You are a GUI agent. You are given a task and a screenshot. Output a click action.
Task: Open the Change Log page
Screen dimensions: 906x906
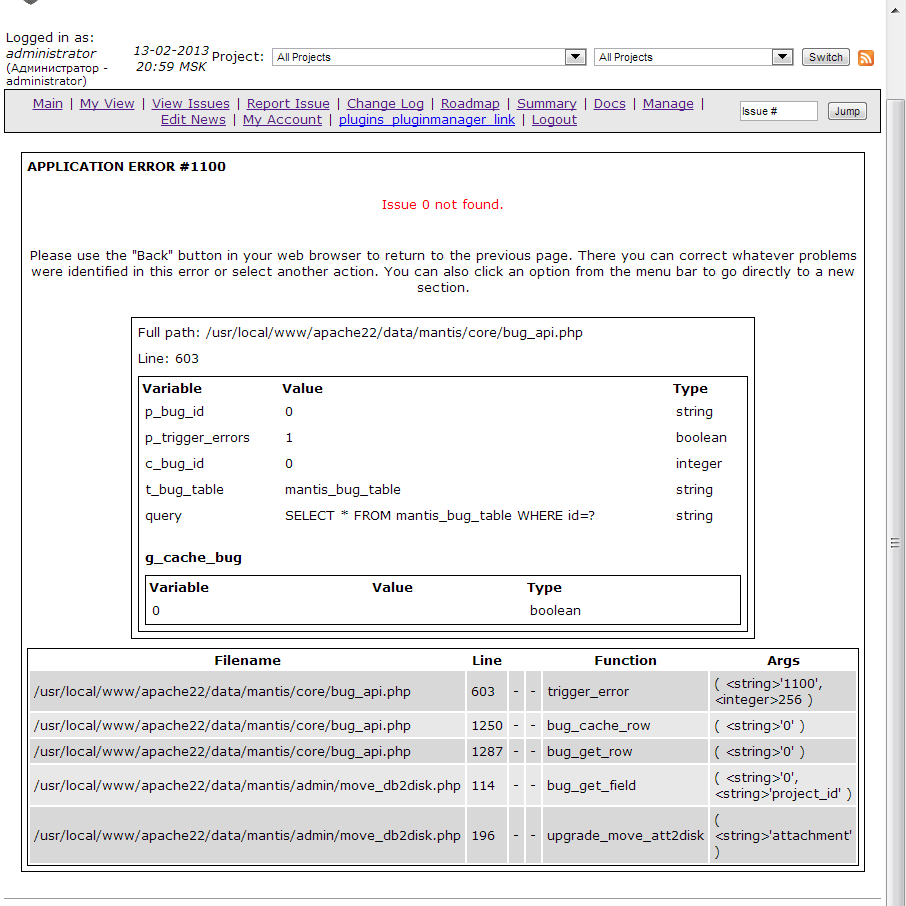pos(385,104)
